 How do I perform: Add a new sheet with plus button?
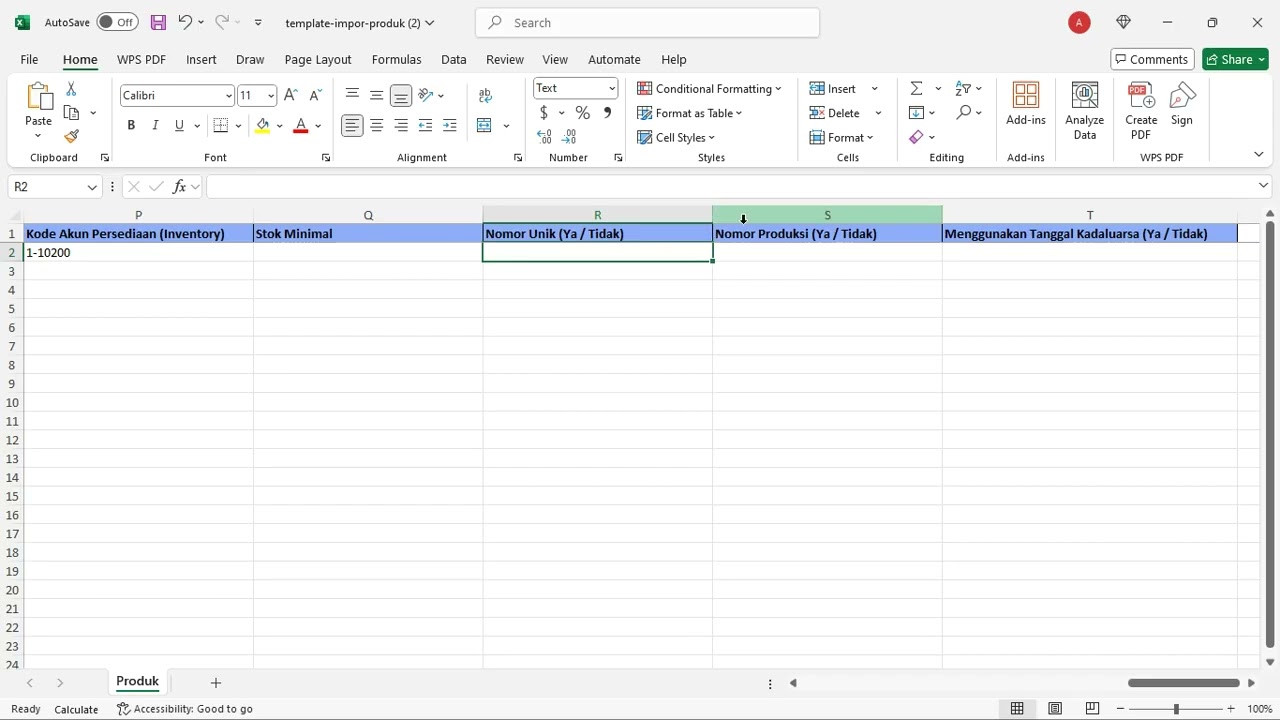tap(216, 682)
